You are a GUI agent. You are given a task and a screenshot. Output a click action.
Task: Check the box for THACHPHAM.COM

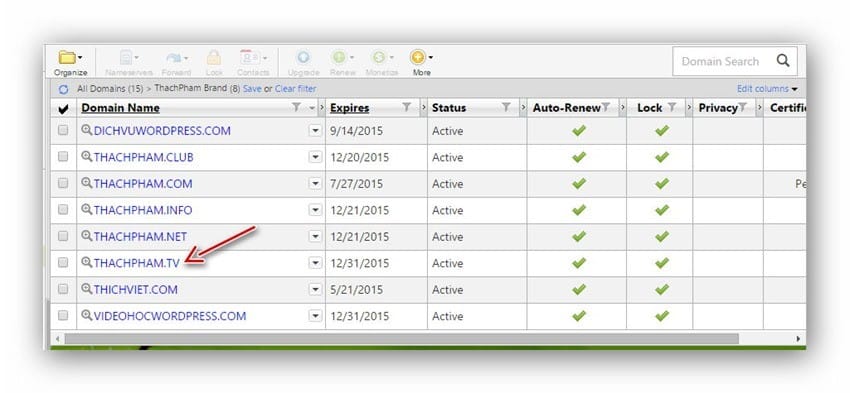point(63,183)
